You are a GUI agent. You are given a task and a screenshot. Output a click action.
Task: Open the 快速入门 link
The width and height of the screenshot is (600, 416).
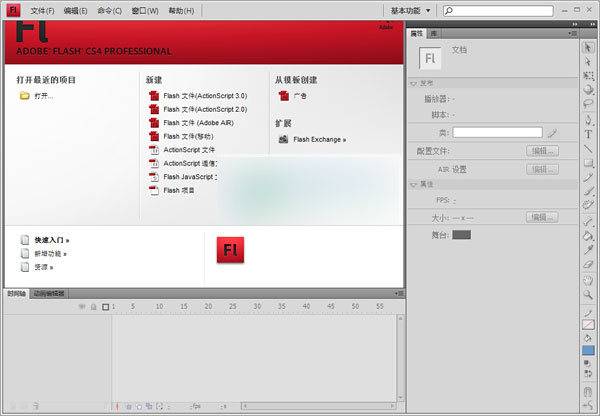pos(52,240)
